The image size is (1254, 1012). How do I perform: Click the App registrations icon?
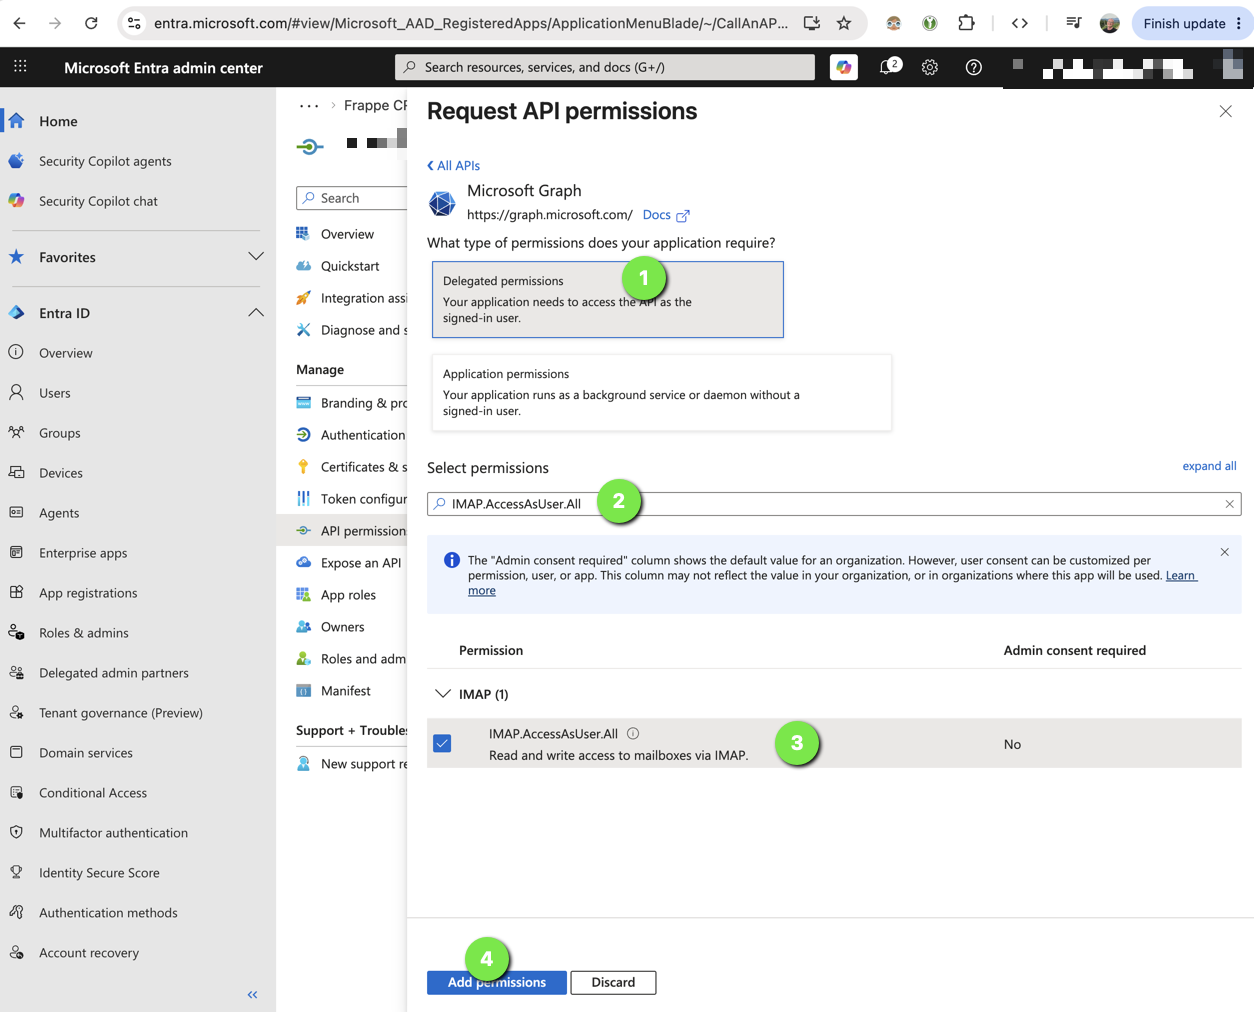click(x=17, y=593)
